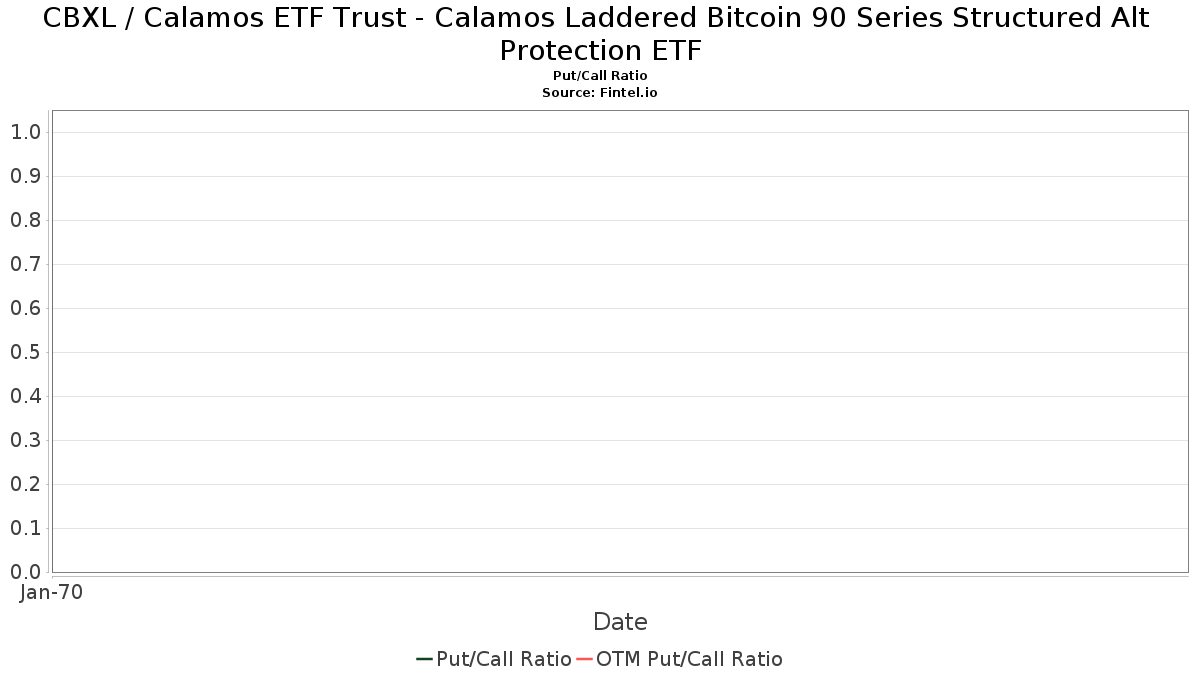The width and height of the screenshot is (1200, 675).
Task: Click the 0.0 y-axis label
Action: 25,572
